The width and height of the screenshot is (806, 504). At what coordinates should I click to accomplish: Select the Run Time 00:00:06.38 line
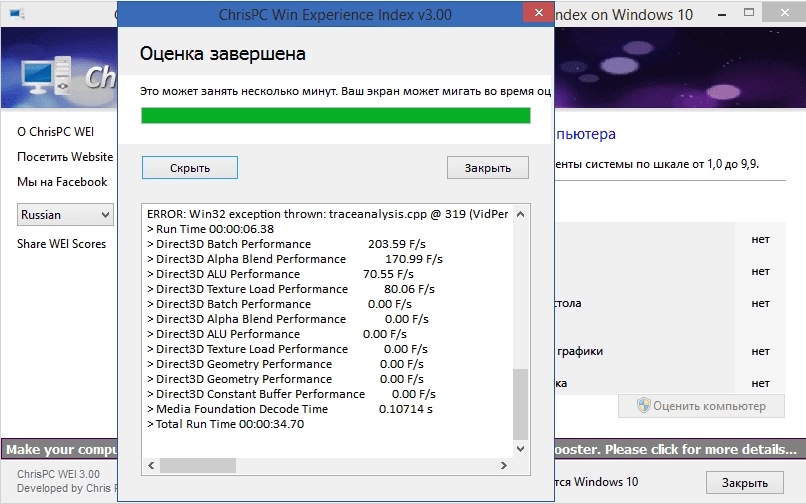210,229
